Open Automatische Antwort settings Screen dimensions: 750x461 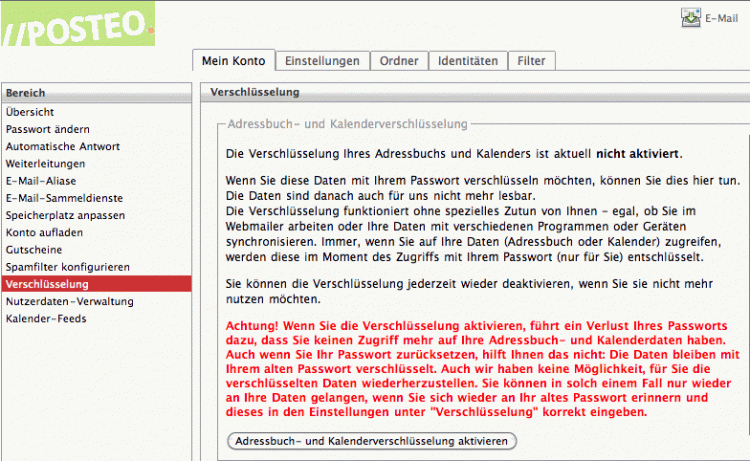(x=63, y=146)
